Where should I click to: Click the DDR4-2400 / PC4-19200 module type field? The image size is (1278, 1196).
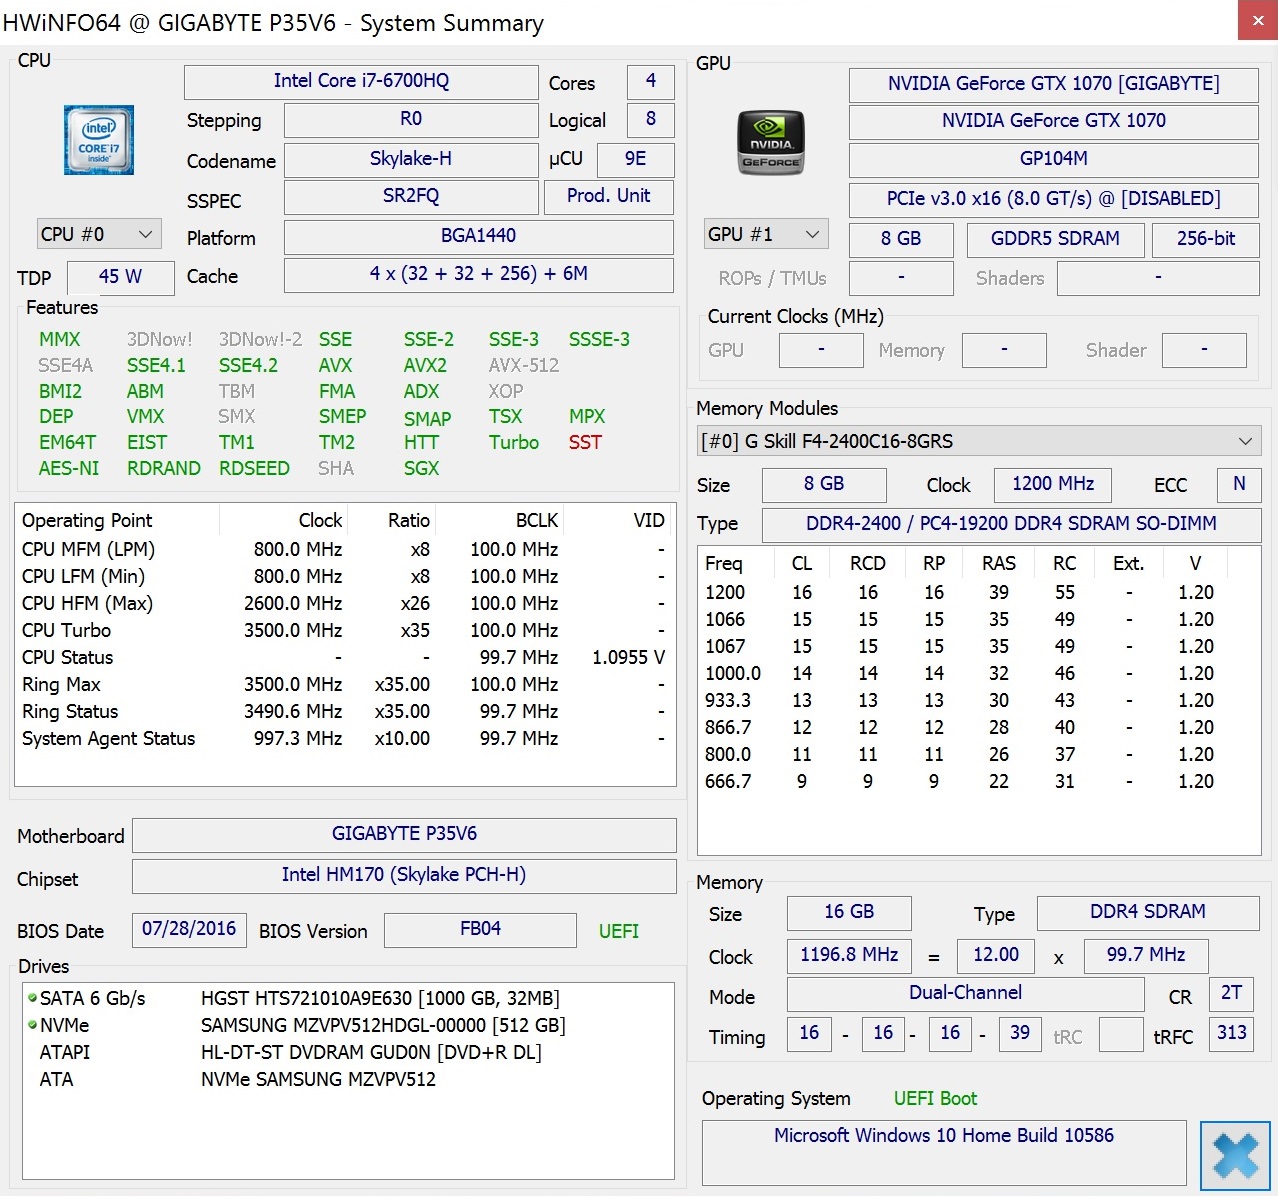(1011, 525)
